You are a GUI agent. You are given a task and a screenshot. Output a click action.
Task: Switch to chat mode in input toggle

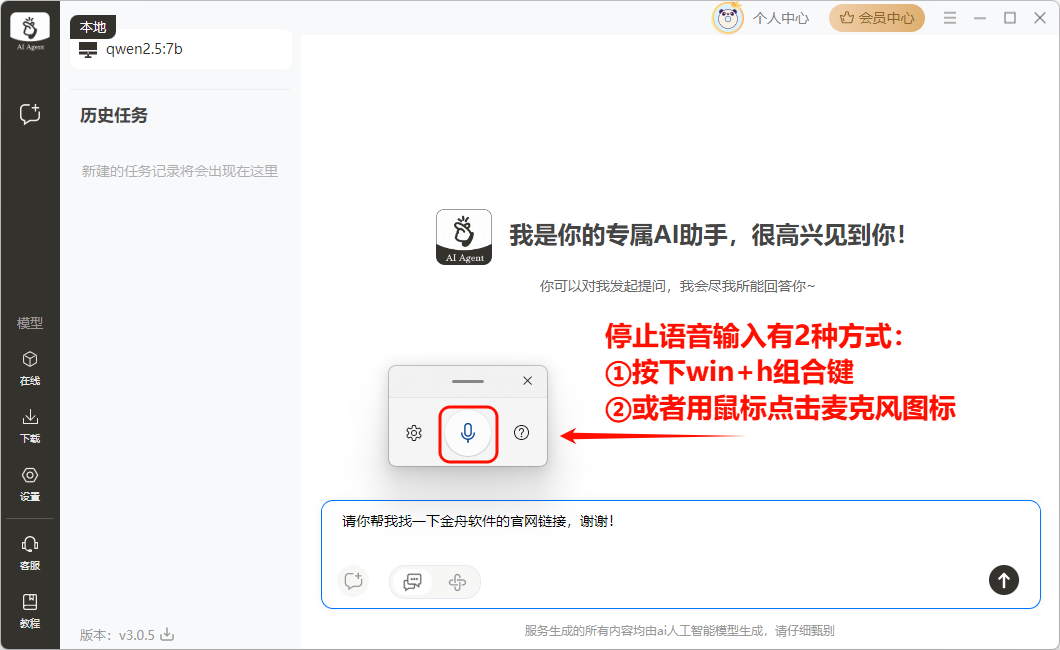pyautogui.click(x=412, y=581)
